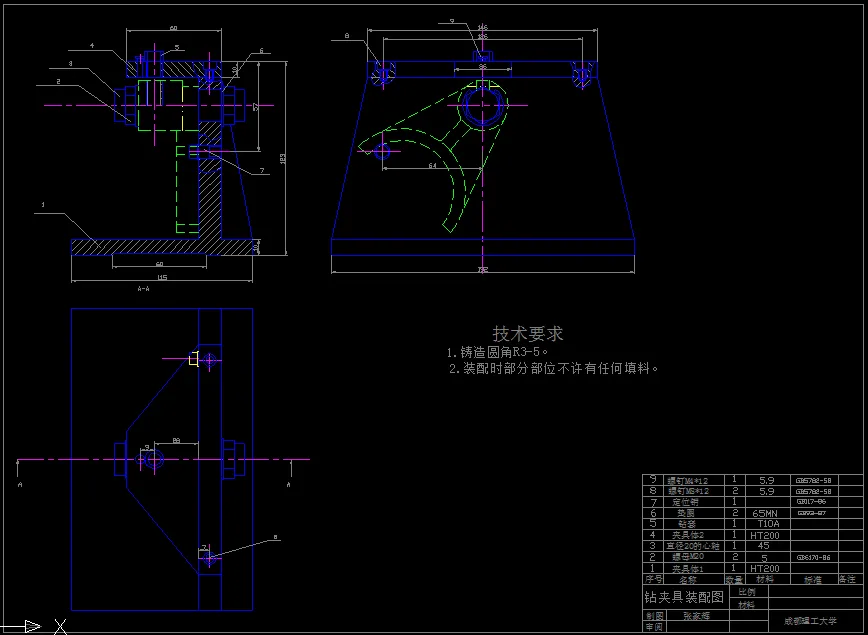868x635 pixels.
Task: Click callout number 8 in the plan view
Action: tap(275, 537)
